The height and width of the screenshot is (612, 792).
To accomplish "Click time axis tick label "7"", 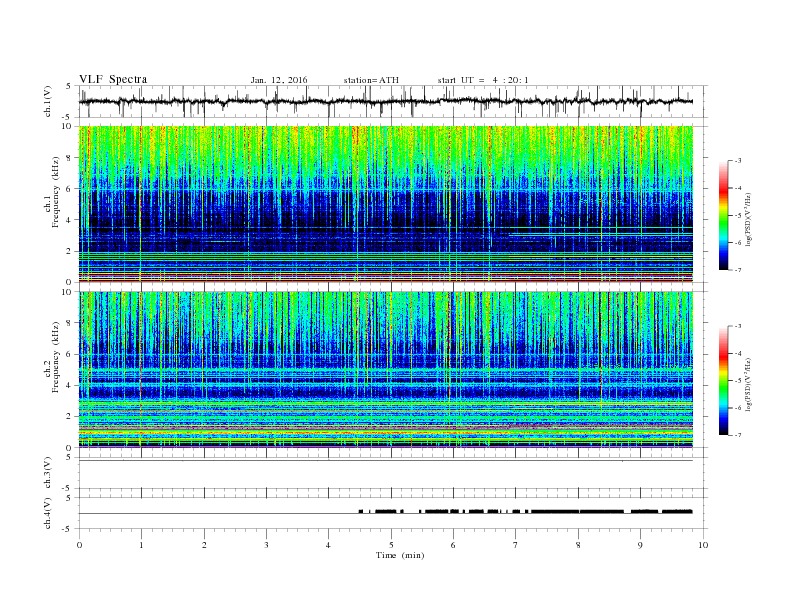I will coord(516,545).
